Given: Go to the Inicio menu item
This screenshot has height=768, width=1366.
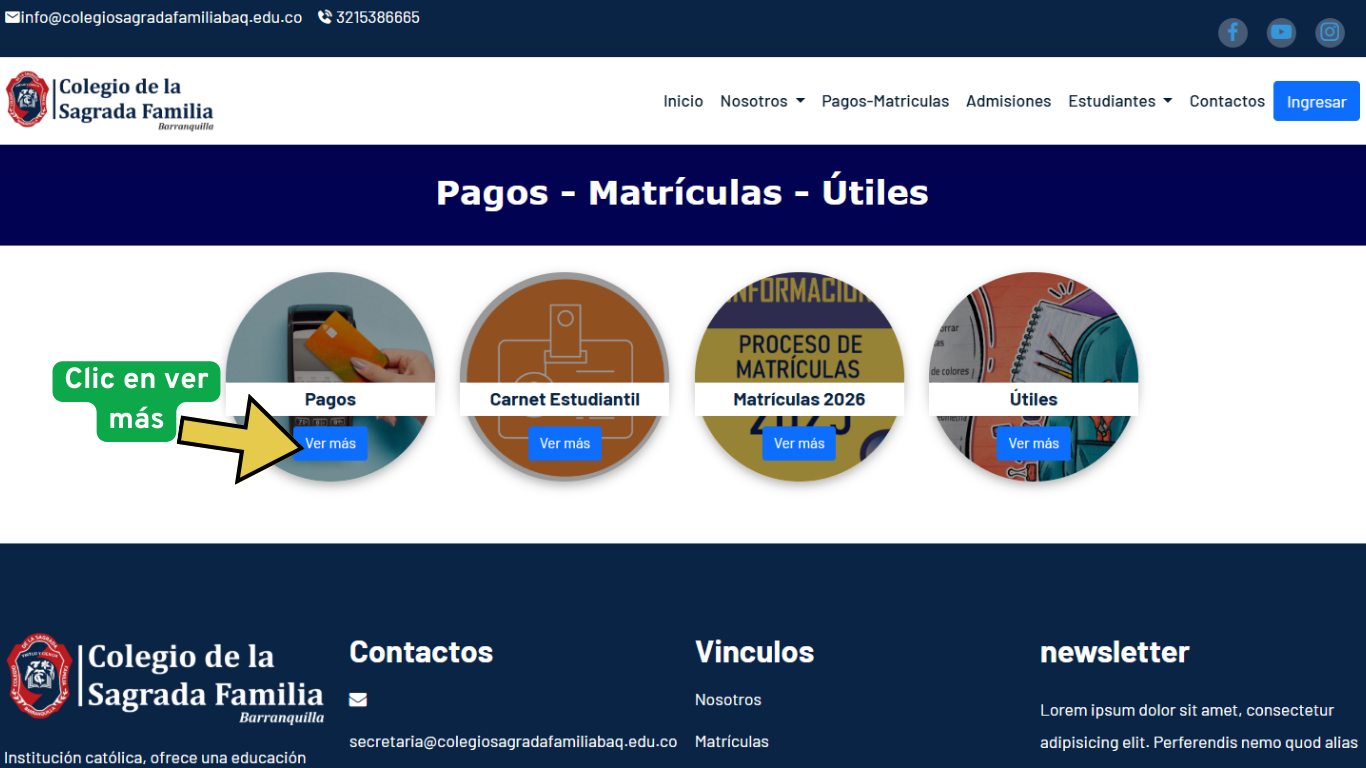Looking at the screenshot, I should 683,101.
